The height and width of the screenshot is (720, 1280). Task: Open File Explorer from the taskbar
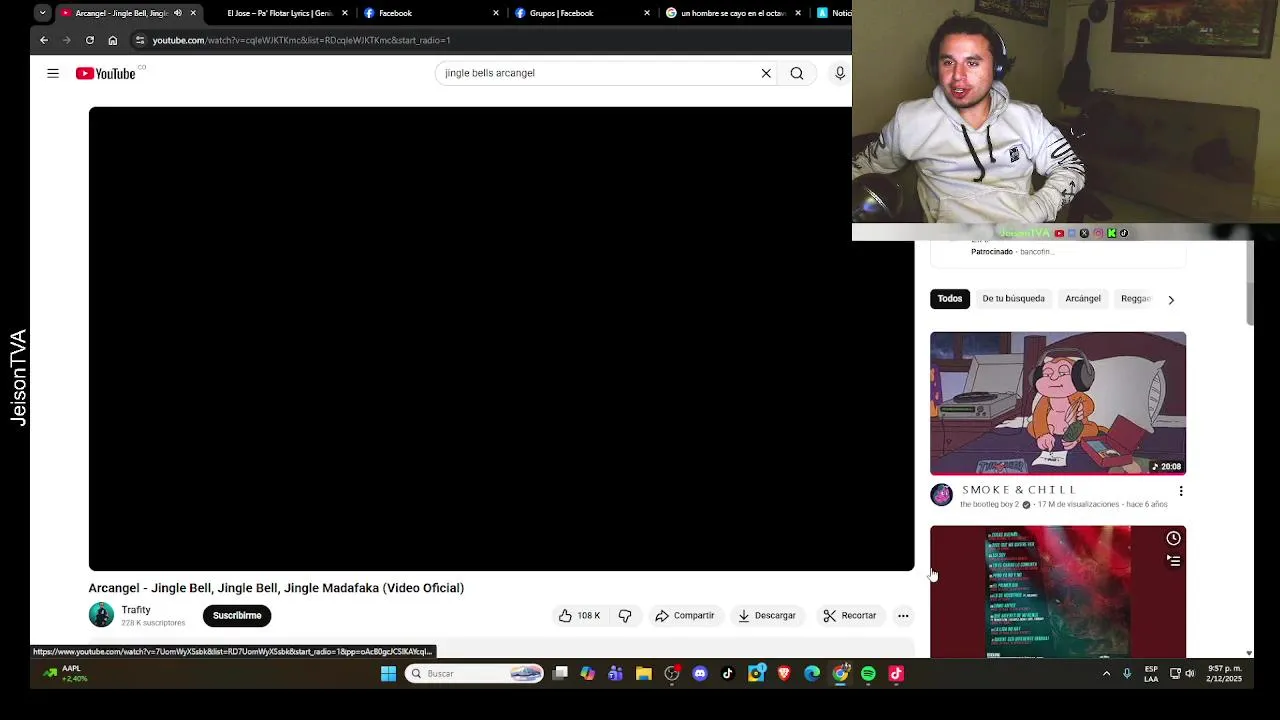[644, 674]
